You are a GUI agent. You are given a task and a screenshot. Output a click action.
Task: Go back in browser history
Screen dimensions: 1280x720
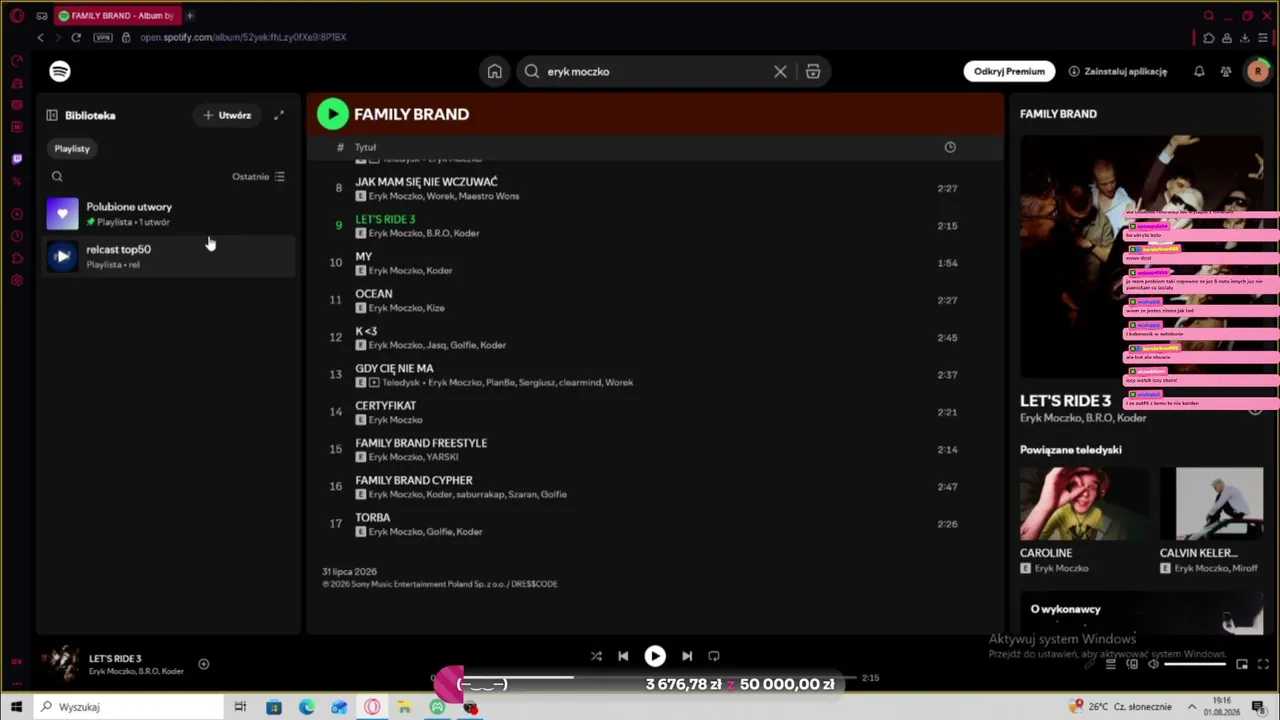(40, 37)
